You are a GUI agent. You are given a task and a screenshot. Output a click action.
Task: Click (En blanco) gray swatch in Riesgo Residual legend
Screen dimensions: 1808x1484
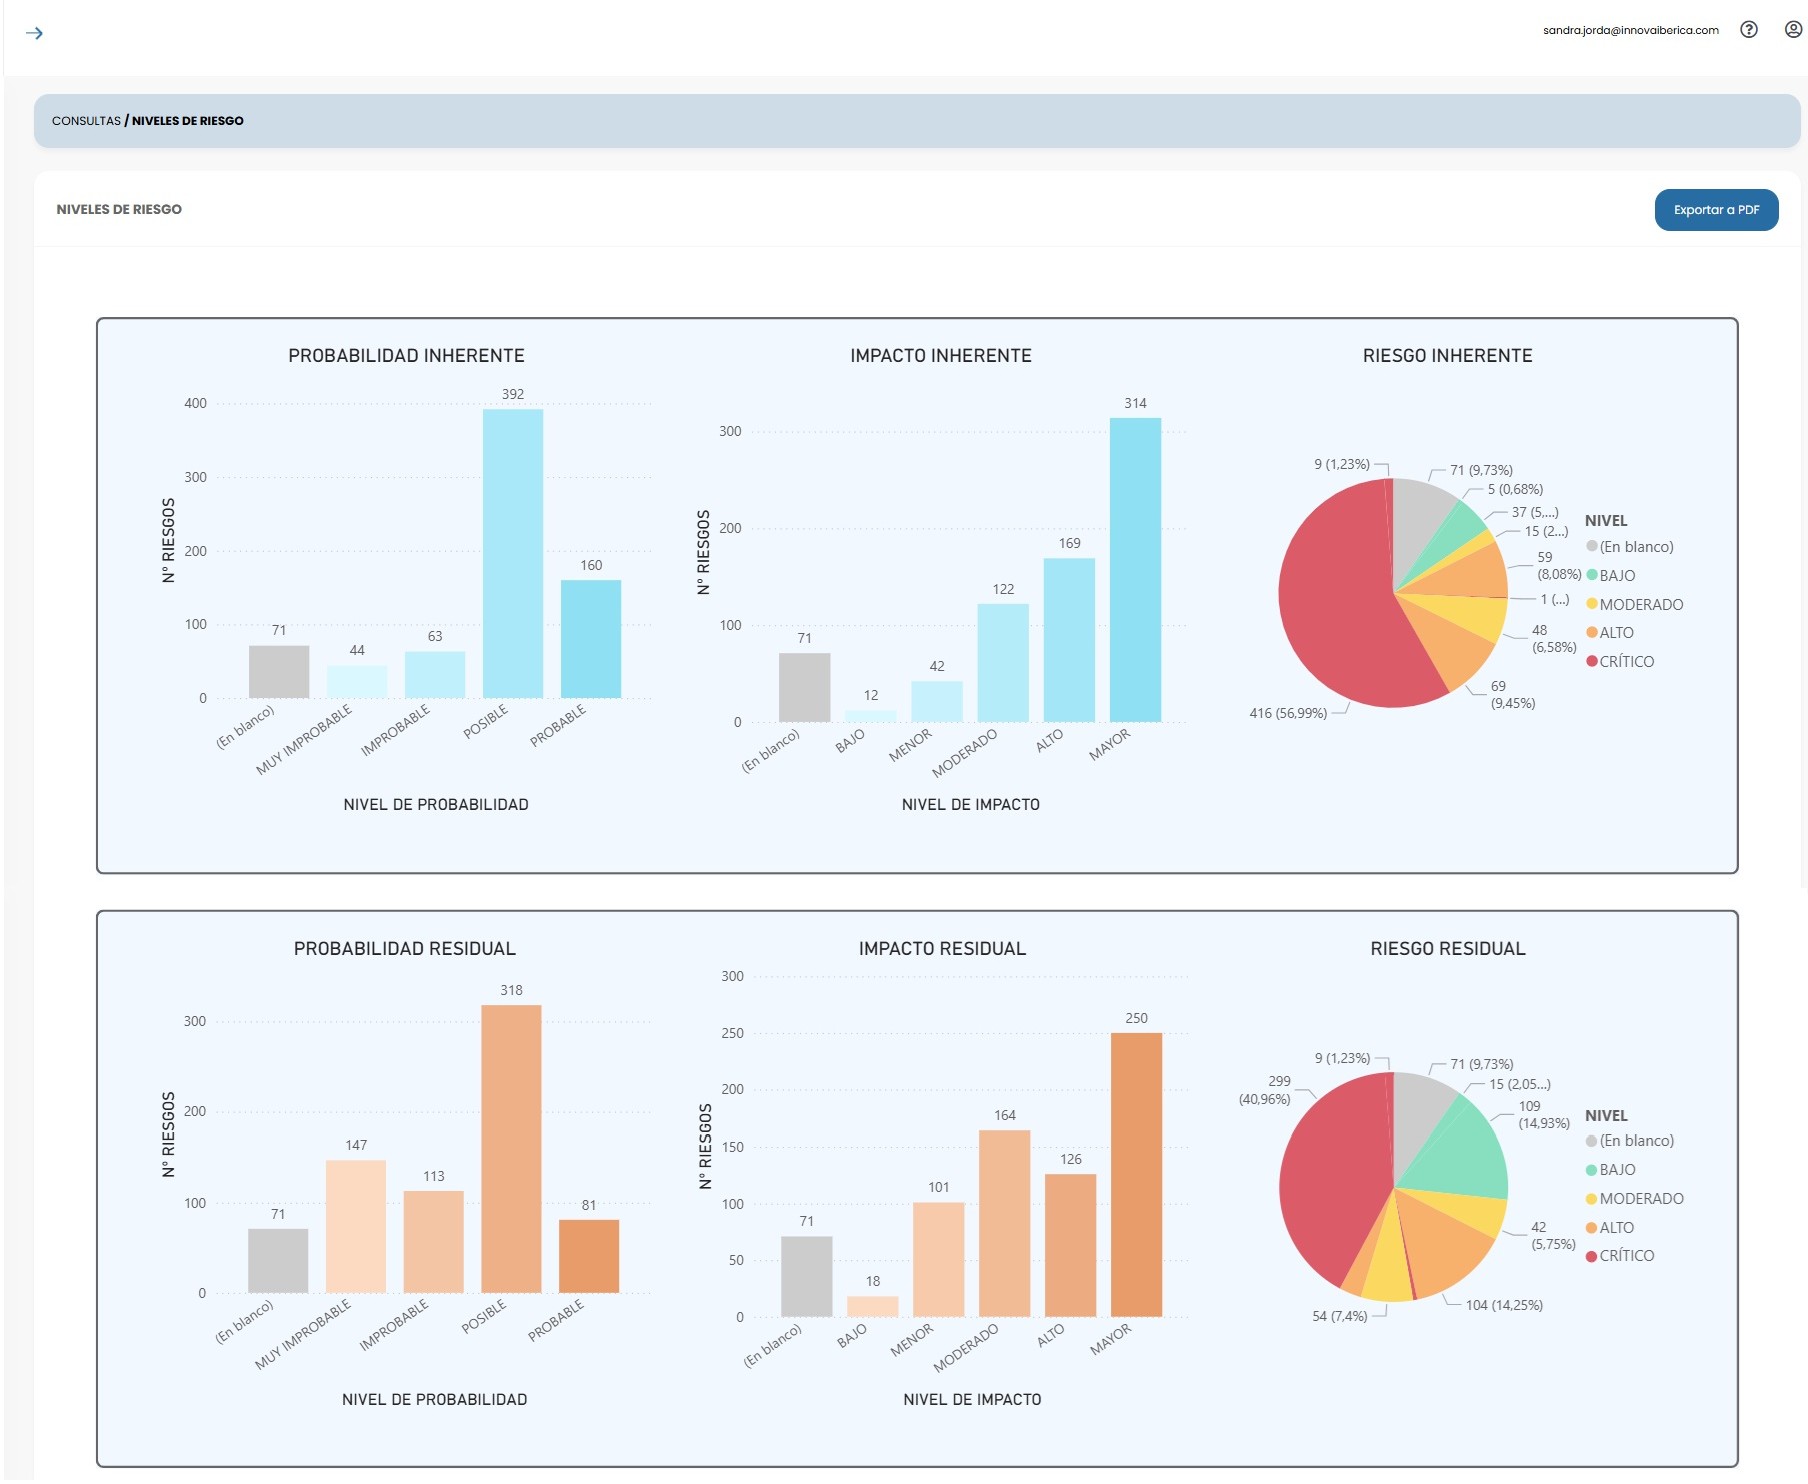point(1591,1141)
